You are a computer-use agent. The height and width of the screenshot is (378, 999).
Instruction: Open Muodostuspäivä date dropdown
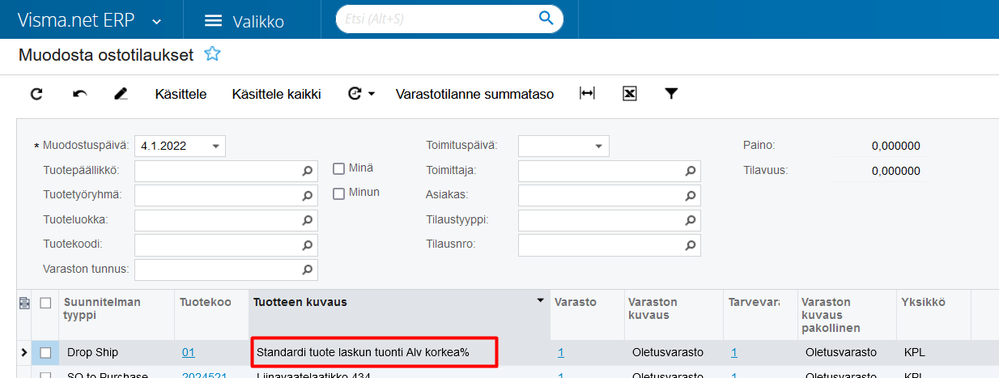point(215,146)
